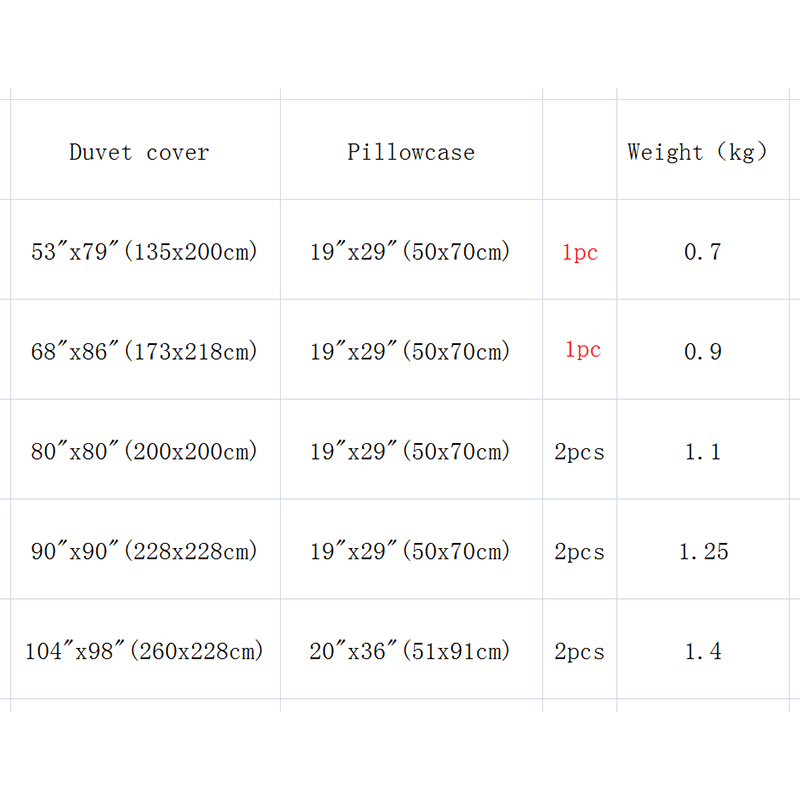Click the Weight (kg) column header
This screenshot has width=800, height=800.
pyautogui.click(x=697, y=153)
